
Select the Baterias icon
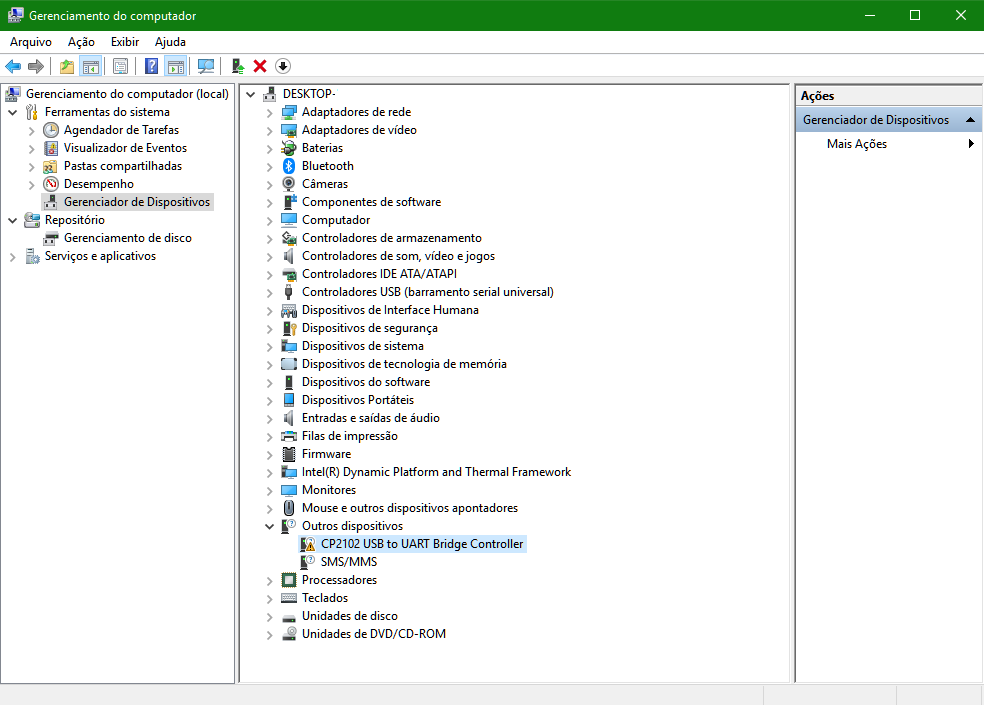click(x=289, y=148)
